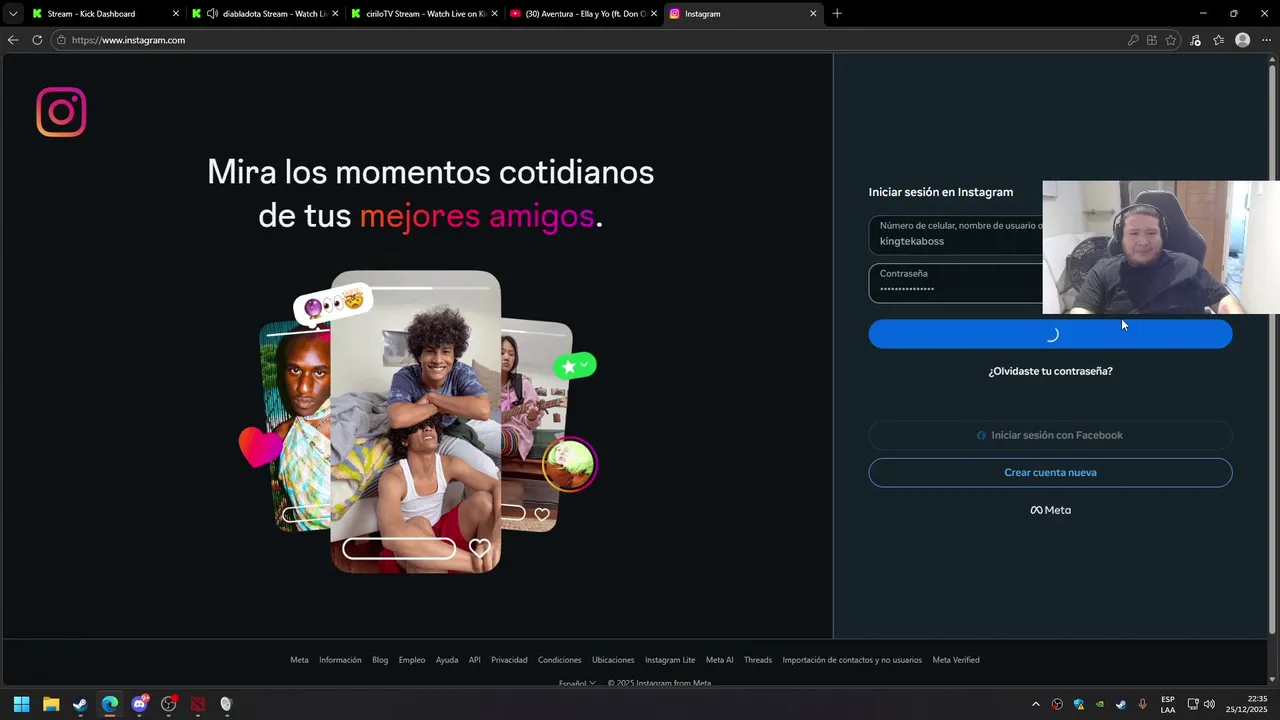The width and height of the screenshot is (1280, 720).
Task: Open the ESP LAA keyboard language selector
Action: 1168,704
